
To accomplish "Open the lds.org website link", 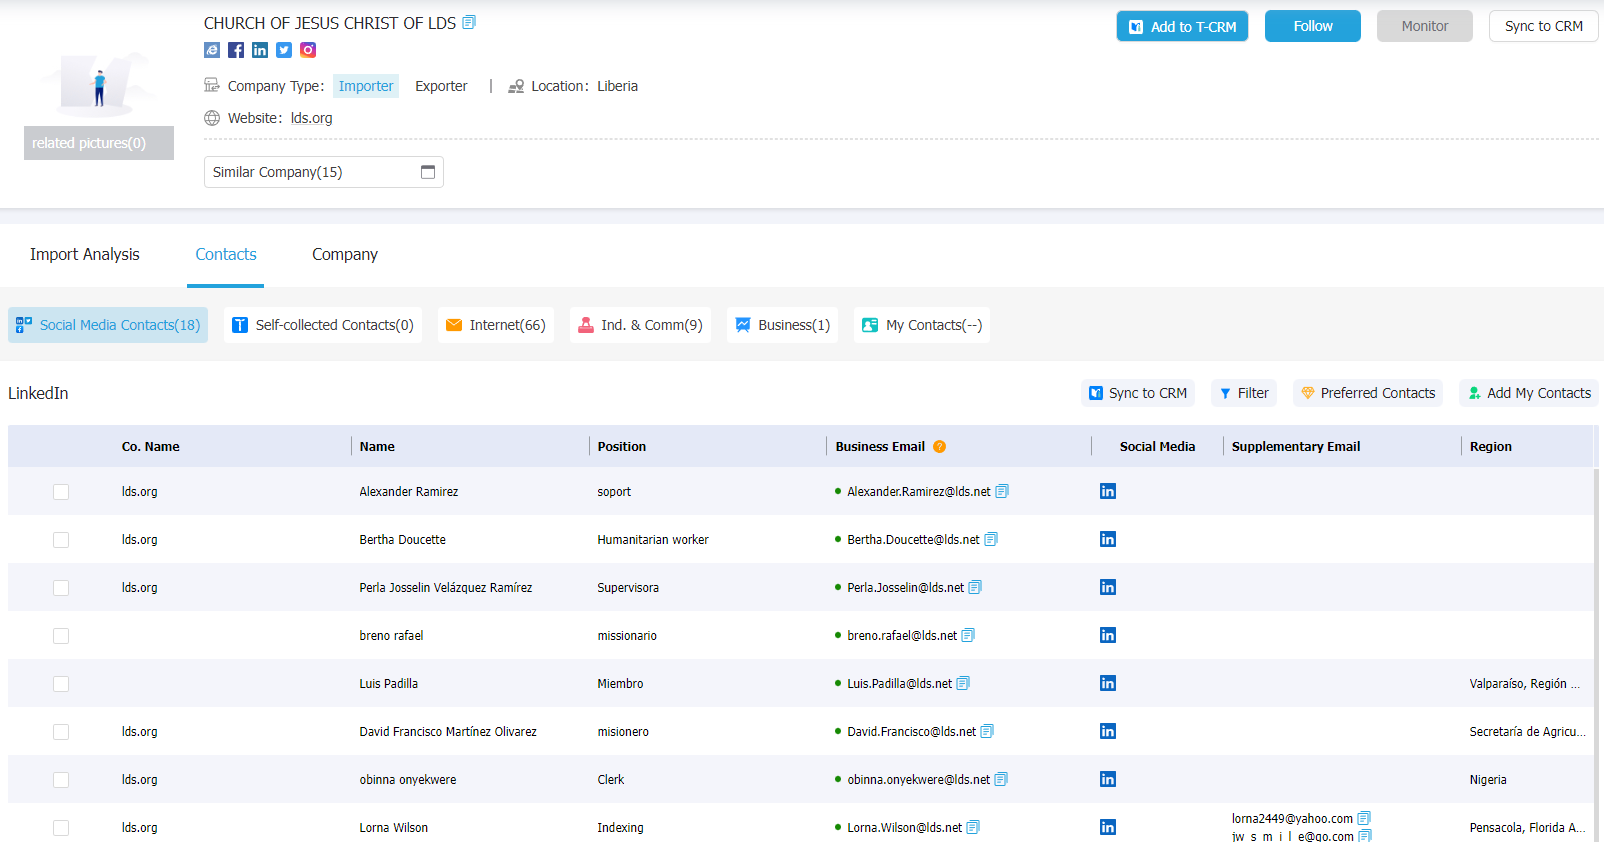I will tap(312, 118).
